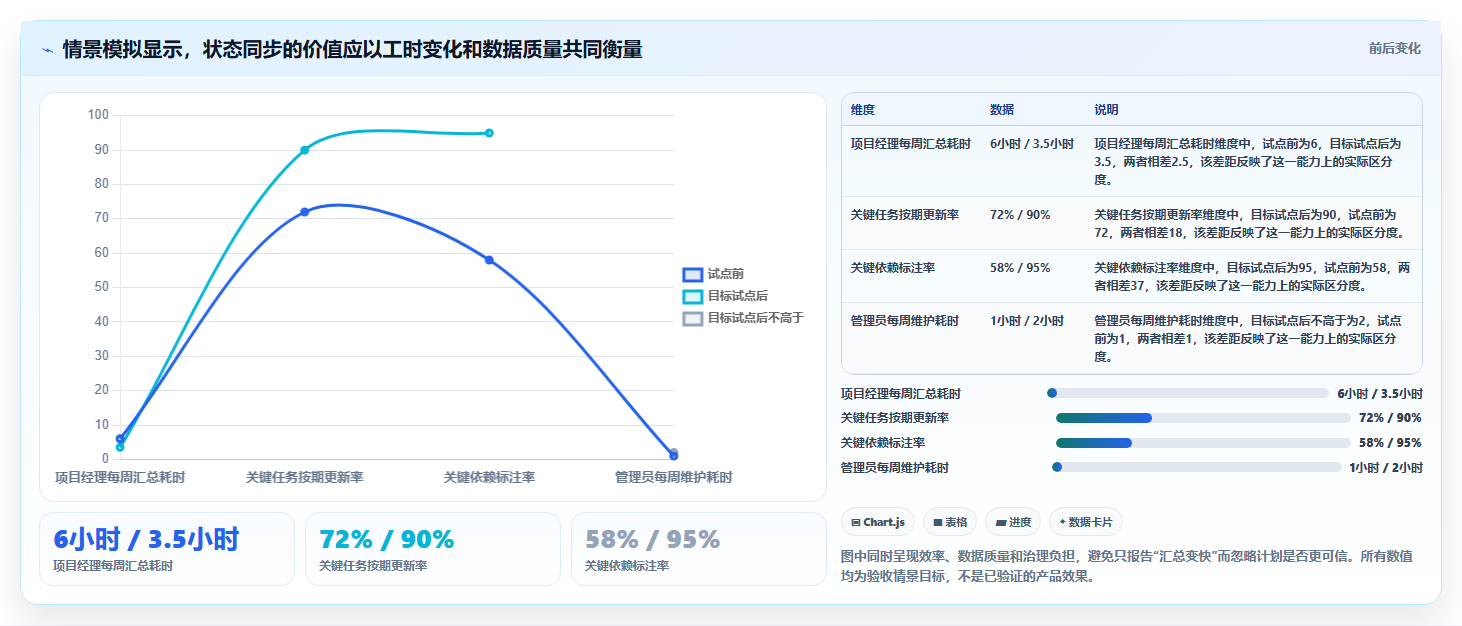The height and width of the screenshot is (626, 1462).
Task: Select the 表格 tag
Action: pyautogui.click(x=950, y=522)
